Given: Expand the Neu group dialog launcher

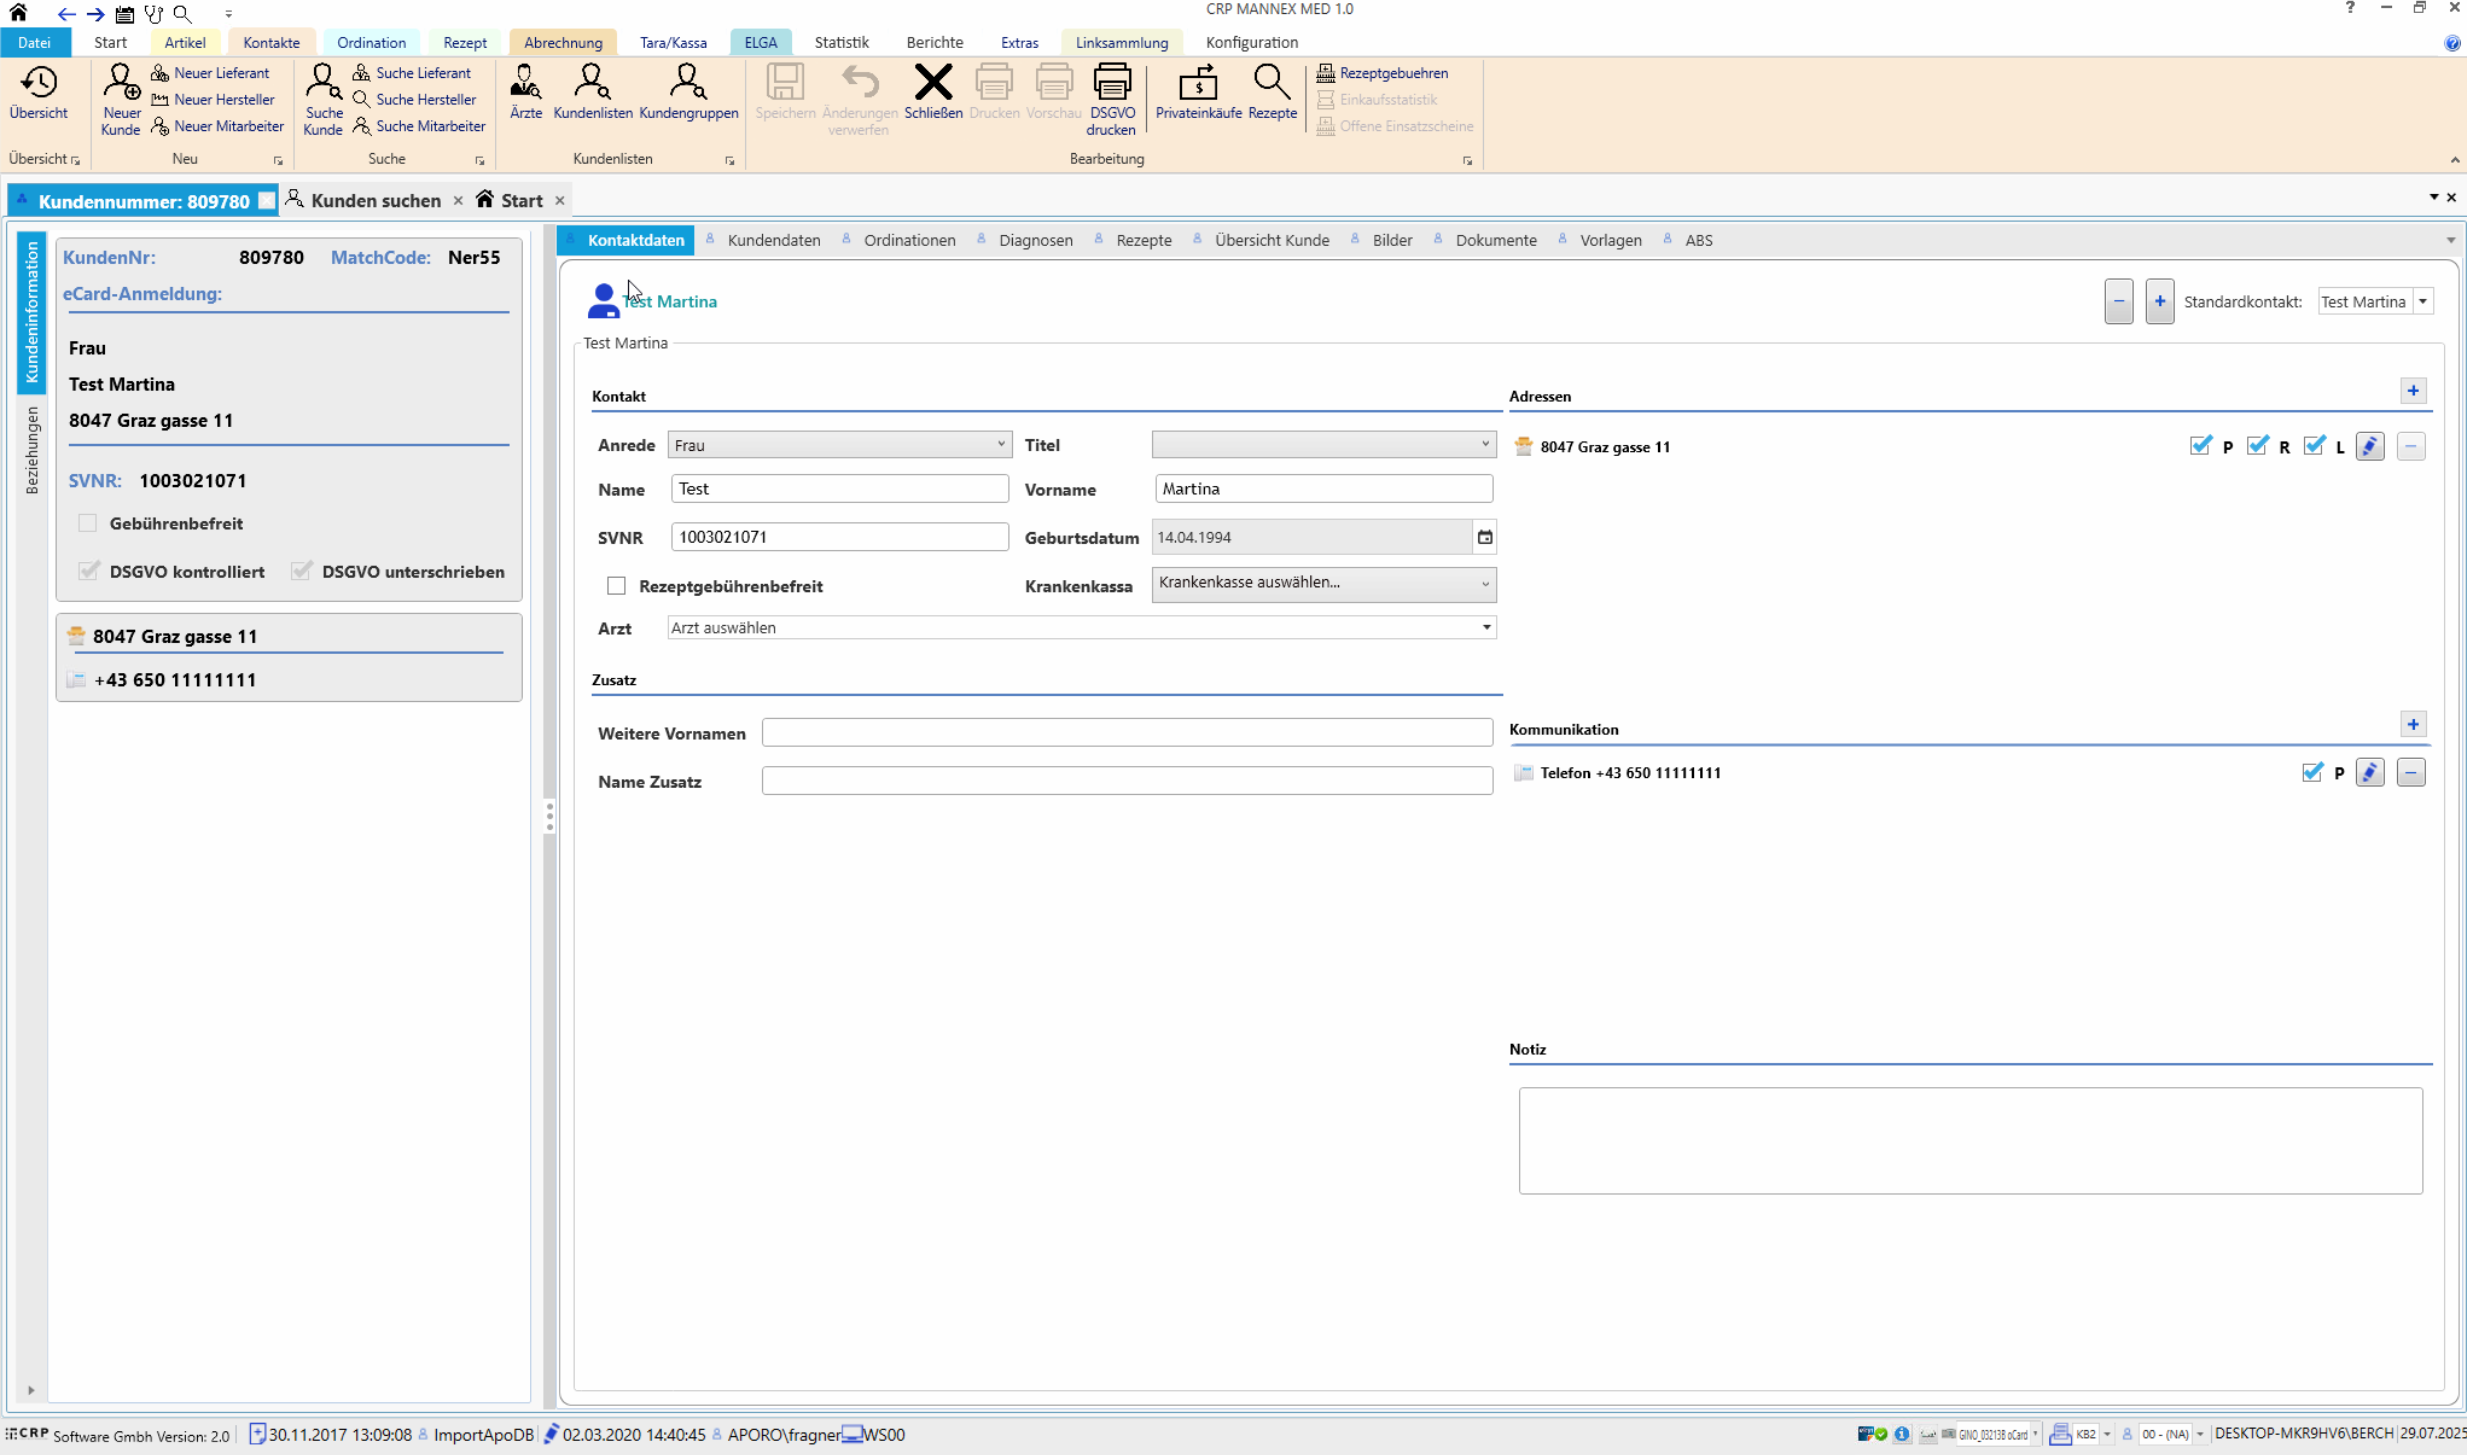Looking at the screenshot, I should [278, 161].
